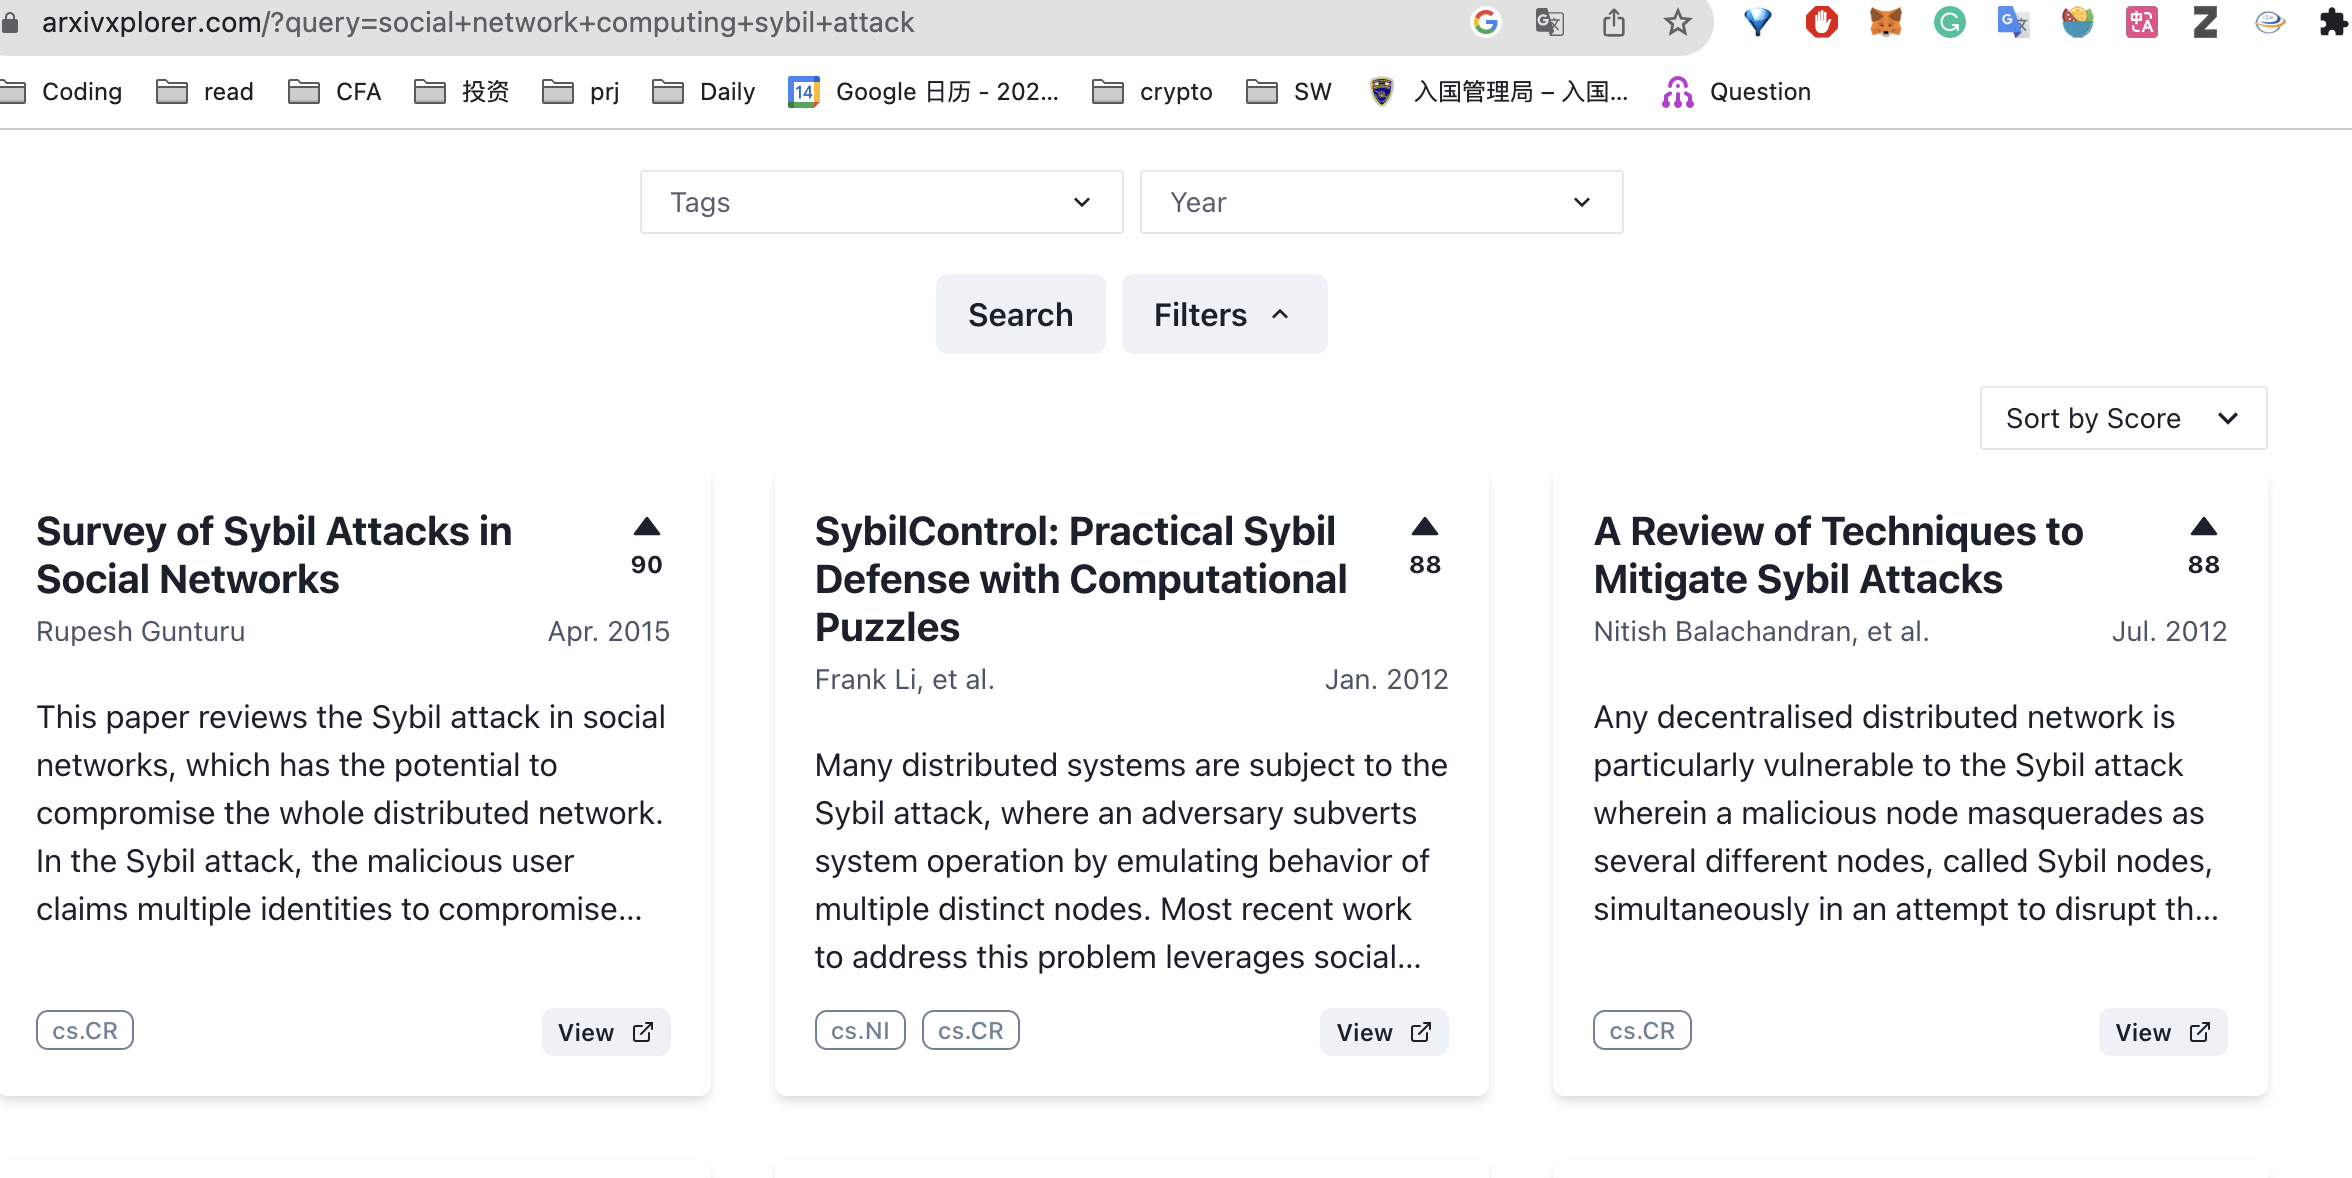
Task: Click the URL in the address bar
Action: click(478, 22)
